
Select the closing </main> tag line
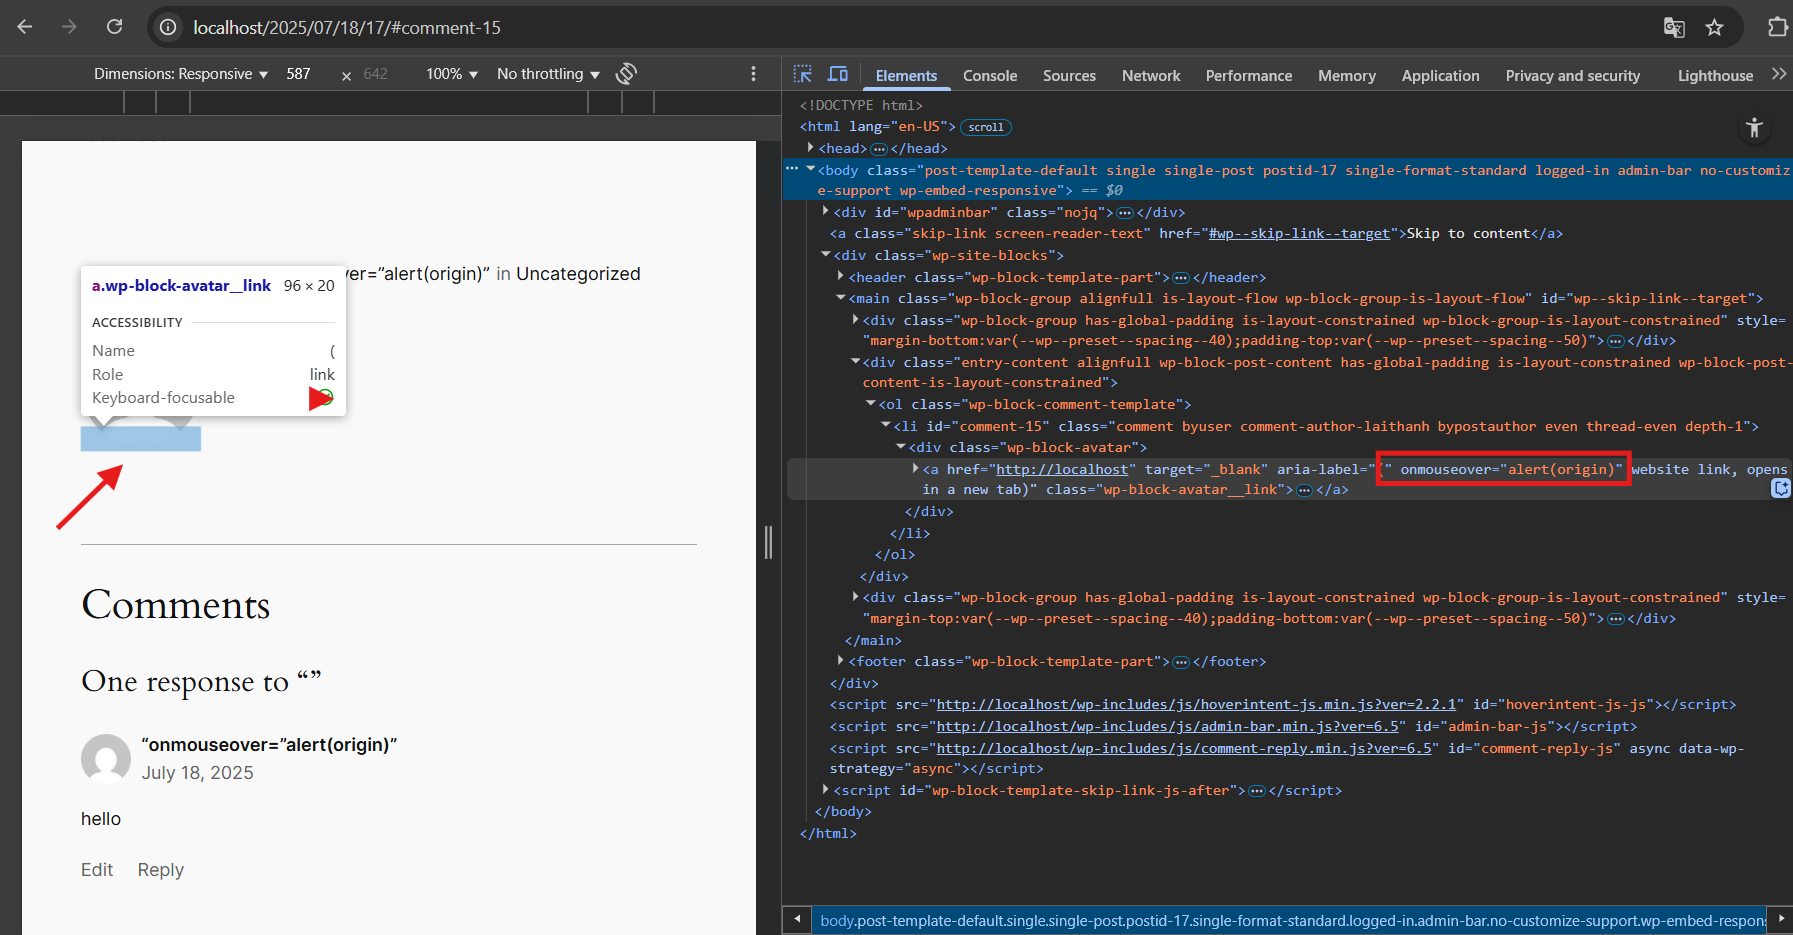[873, 641]
